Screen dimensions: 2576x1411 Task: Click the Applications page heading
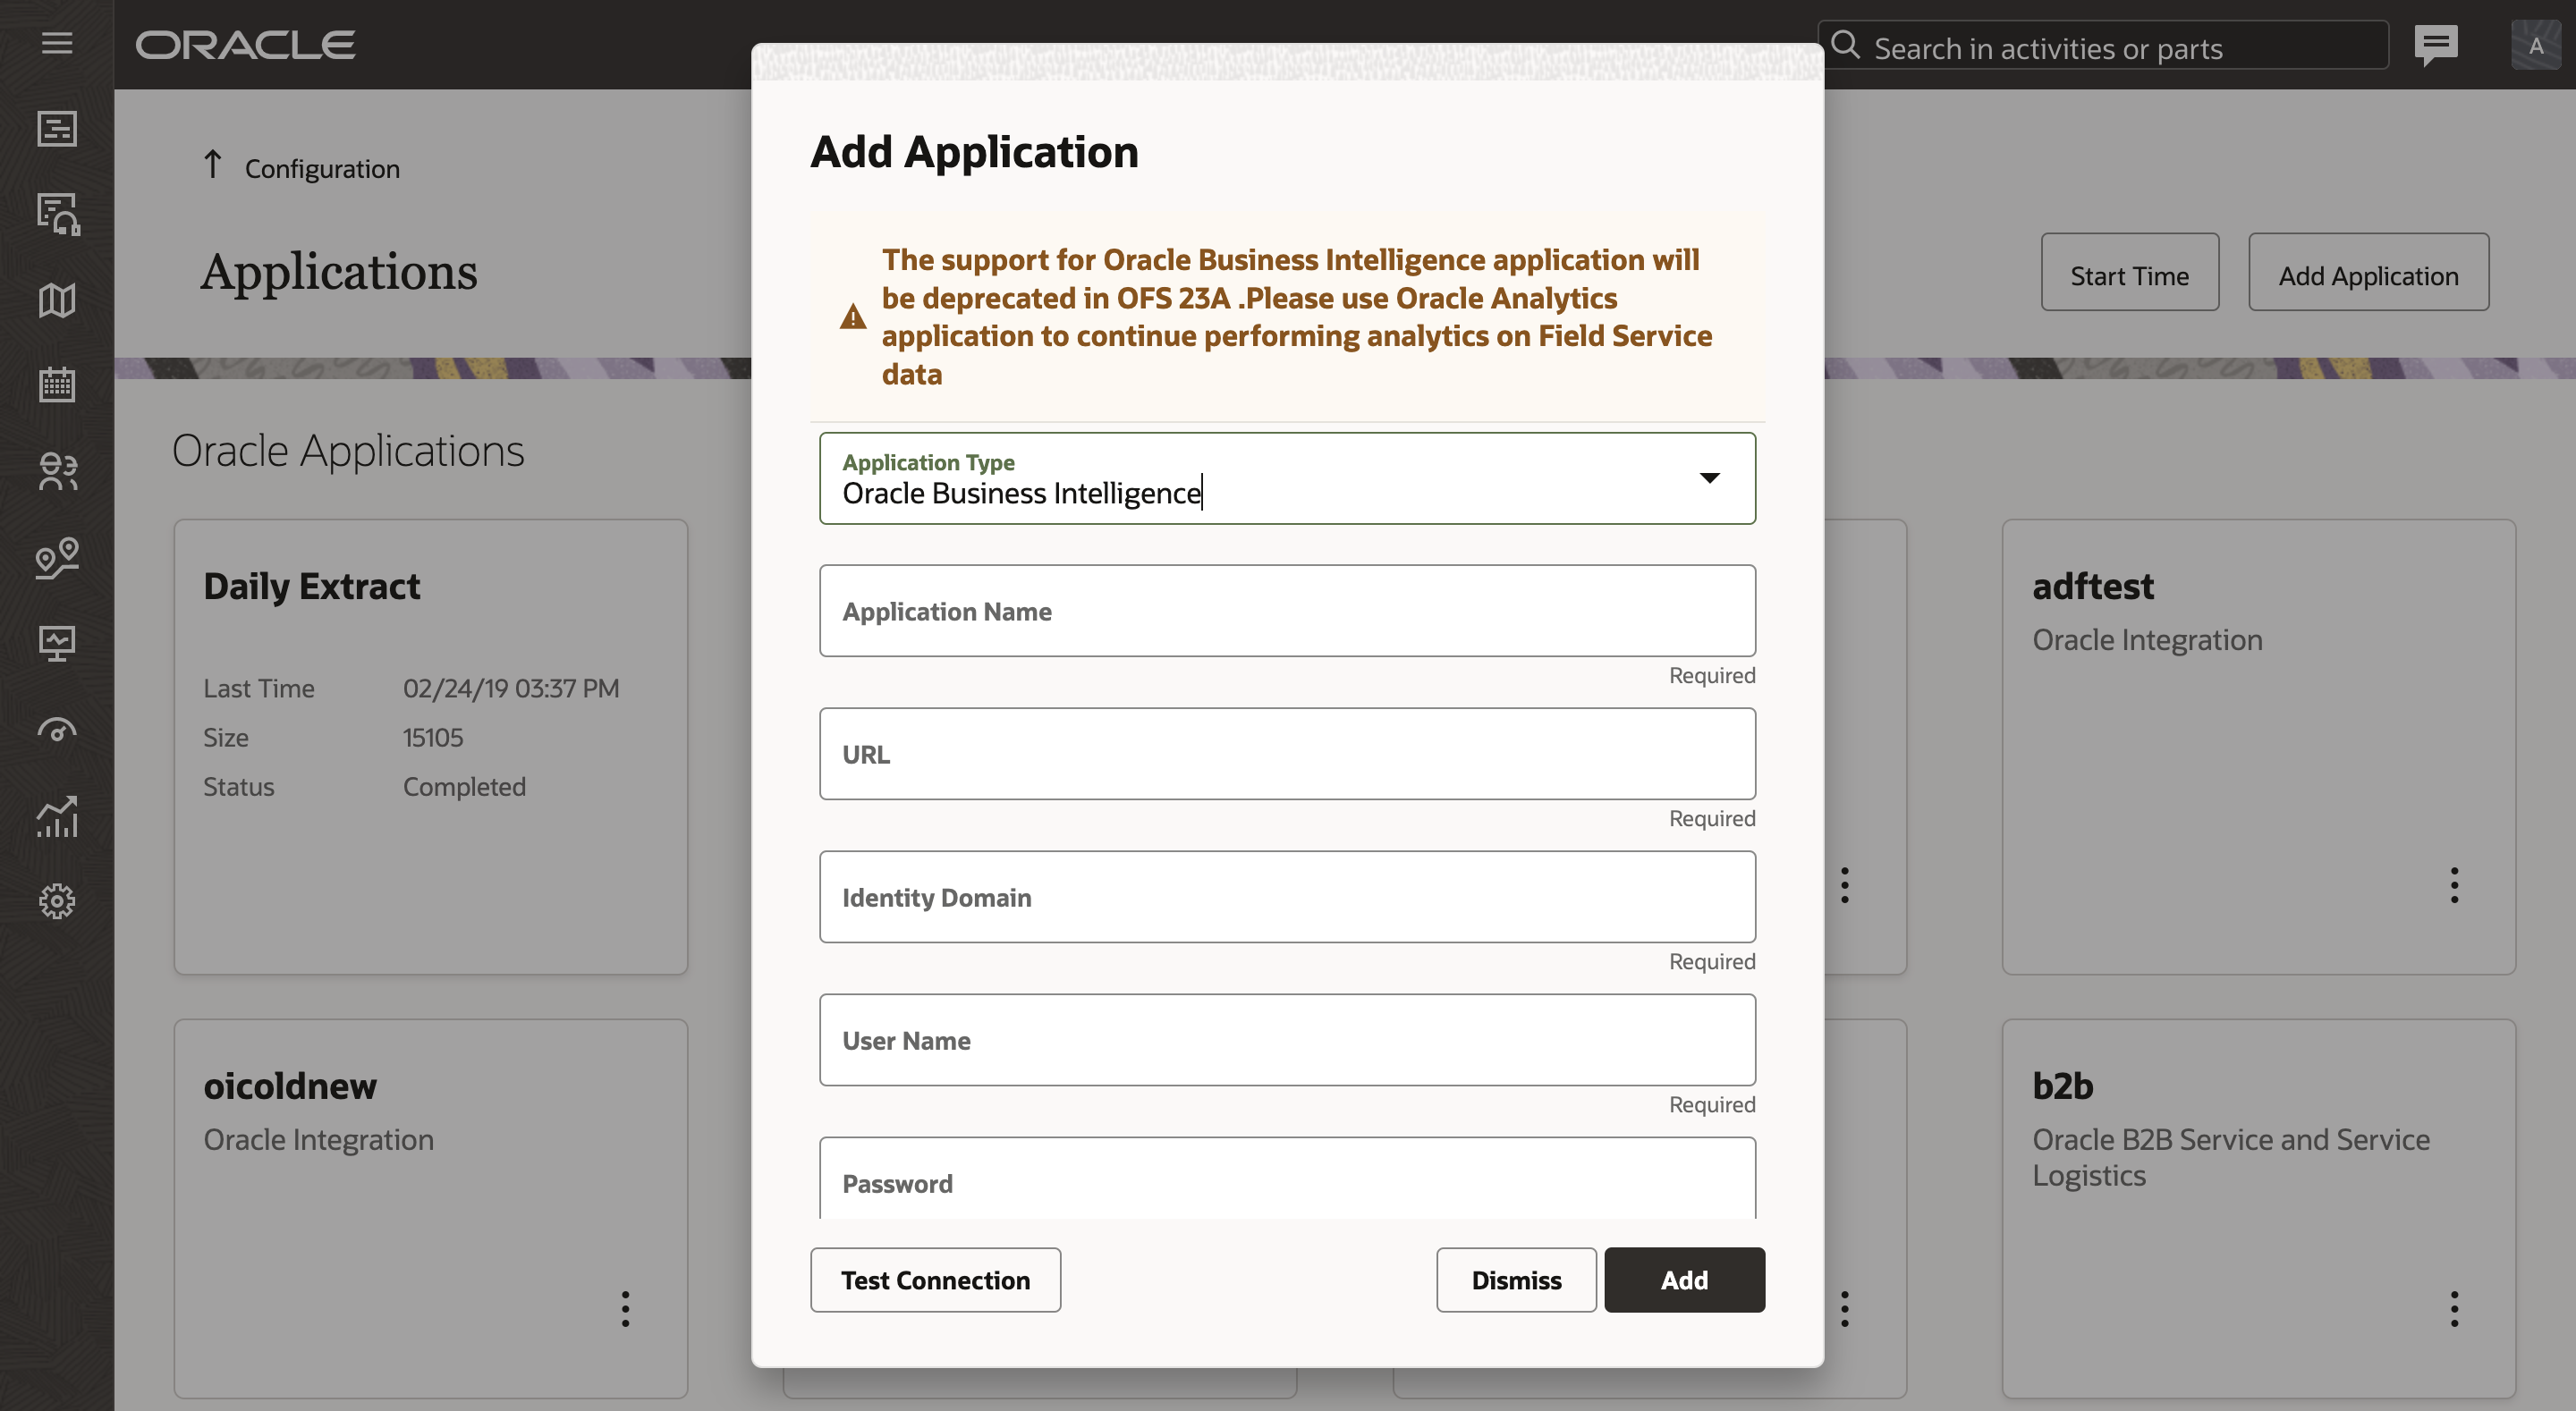[x=339, y=272]
